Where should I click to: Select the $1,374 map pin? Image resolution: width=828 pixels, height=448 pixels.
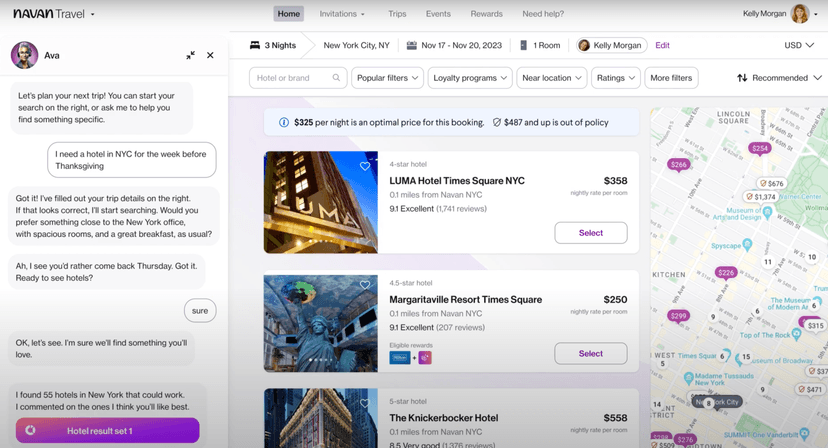click(x=760, y=197)
